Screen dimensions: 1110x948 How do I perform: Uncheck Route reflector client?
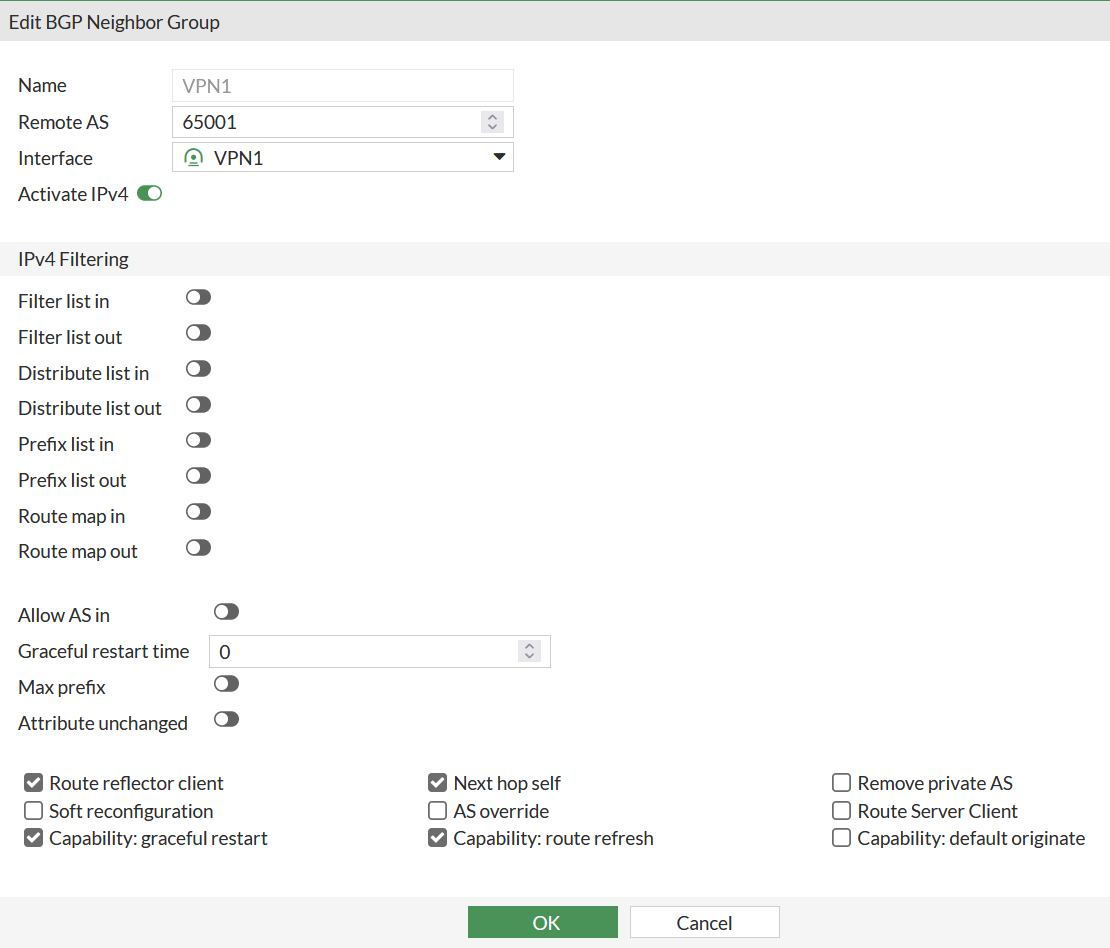(34, 783)
